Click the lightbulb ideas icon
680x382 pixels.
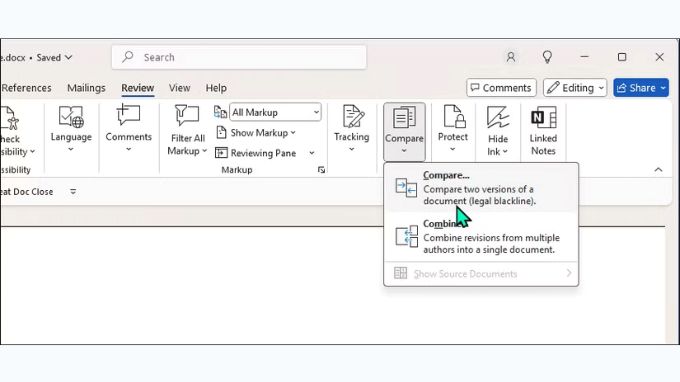click(547, 57)
